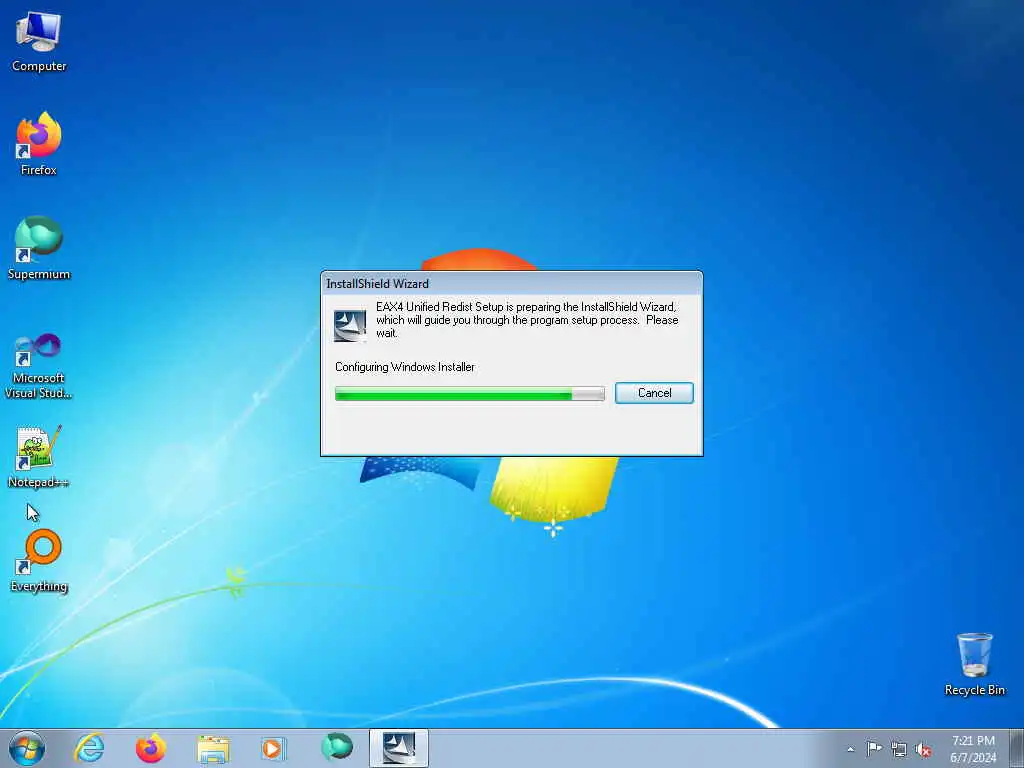Click the muted volume tray icon

pos(923,750)
